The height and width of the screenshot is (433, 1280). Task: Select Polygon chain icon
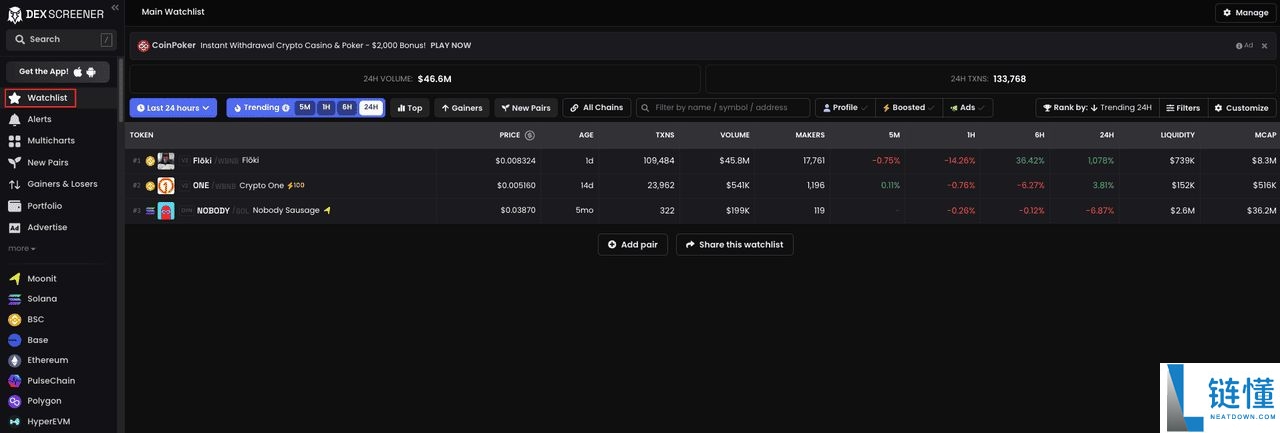point(15,401)
